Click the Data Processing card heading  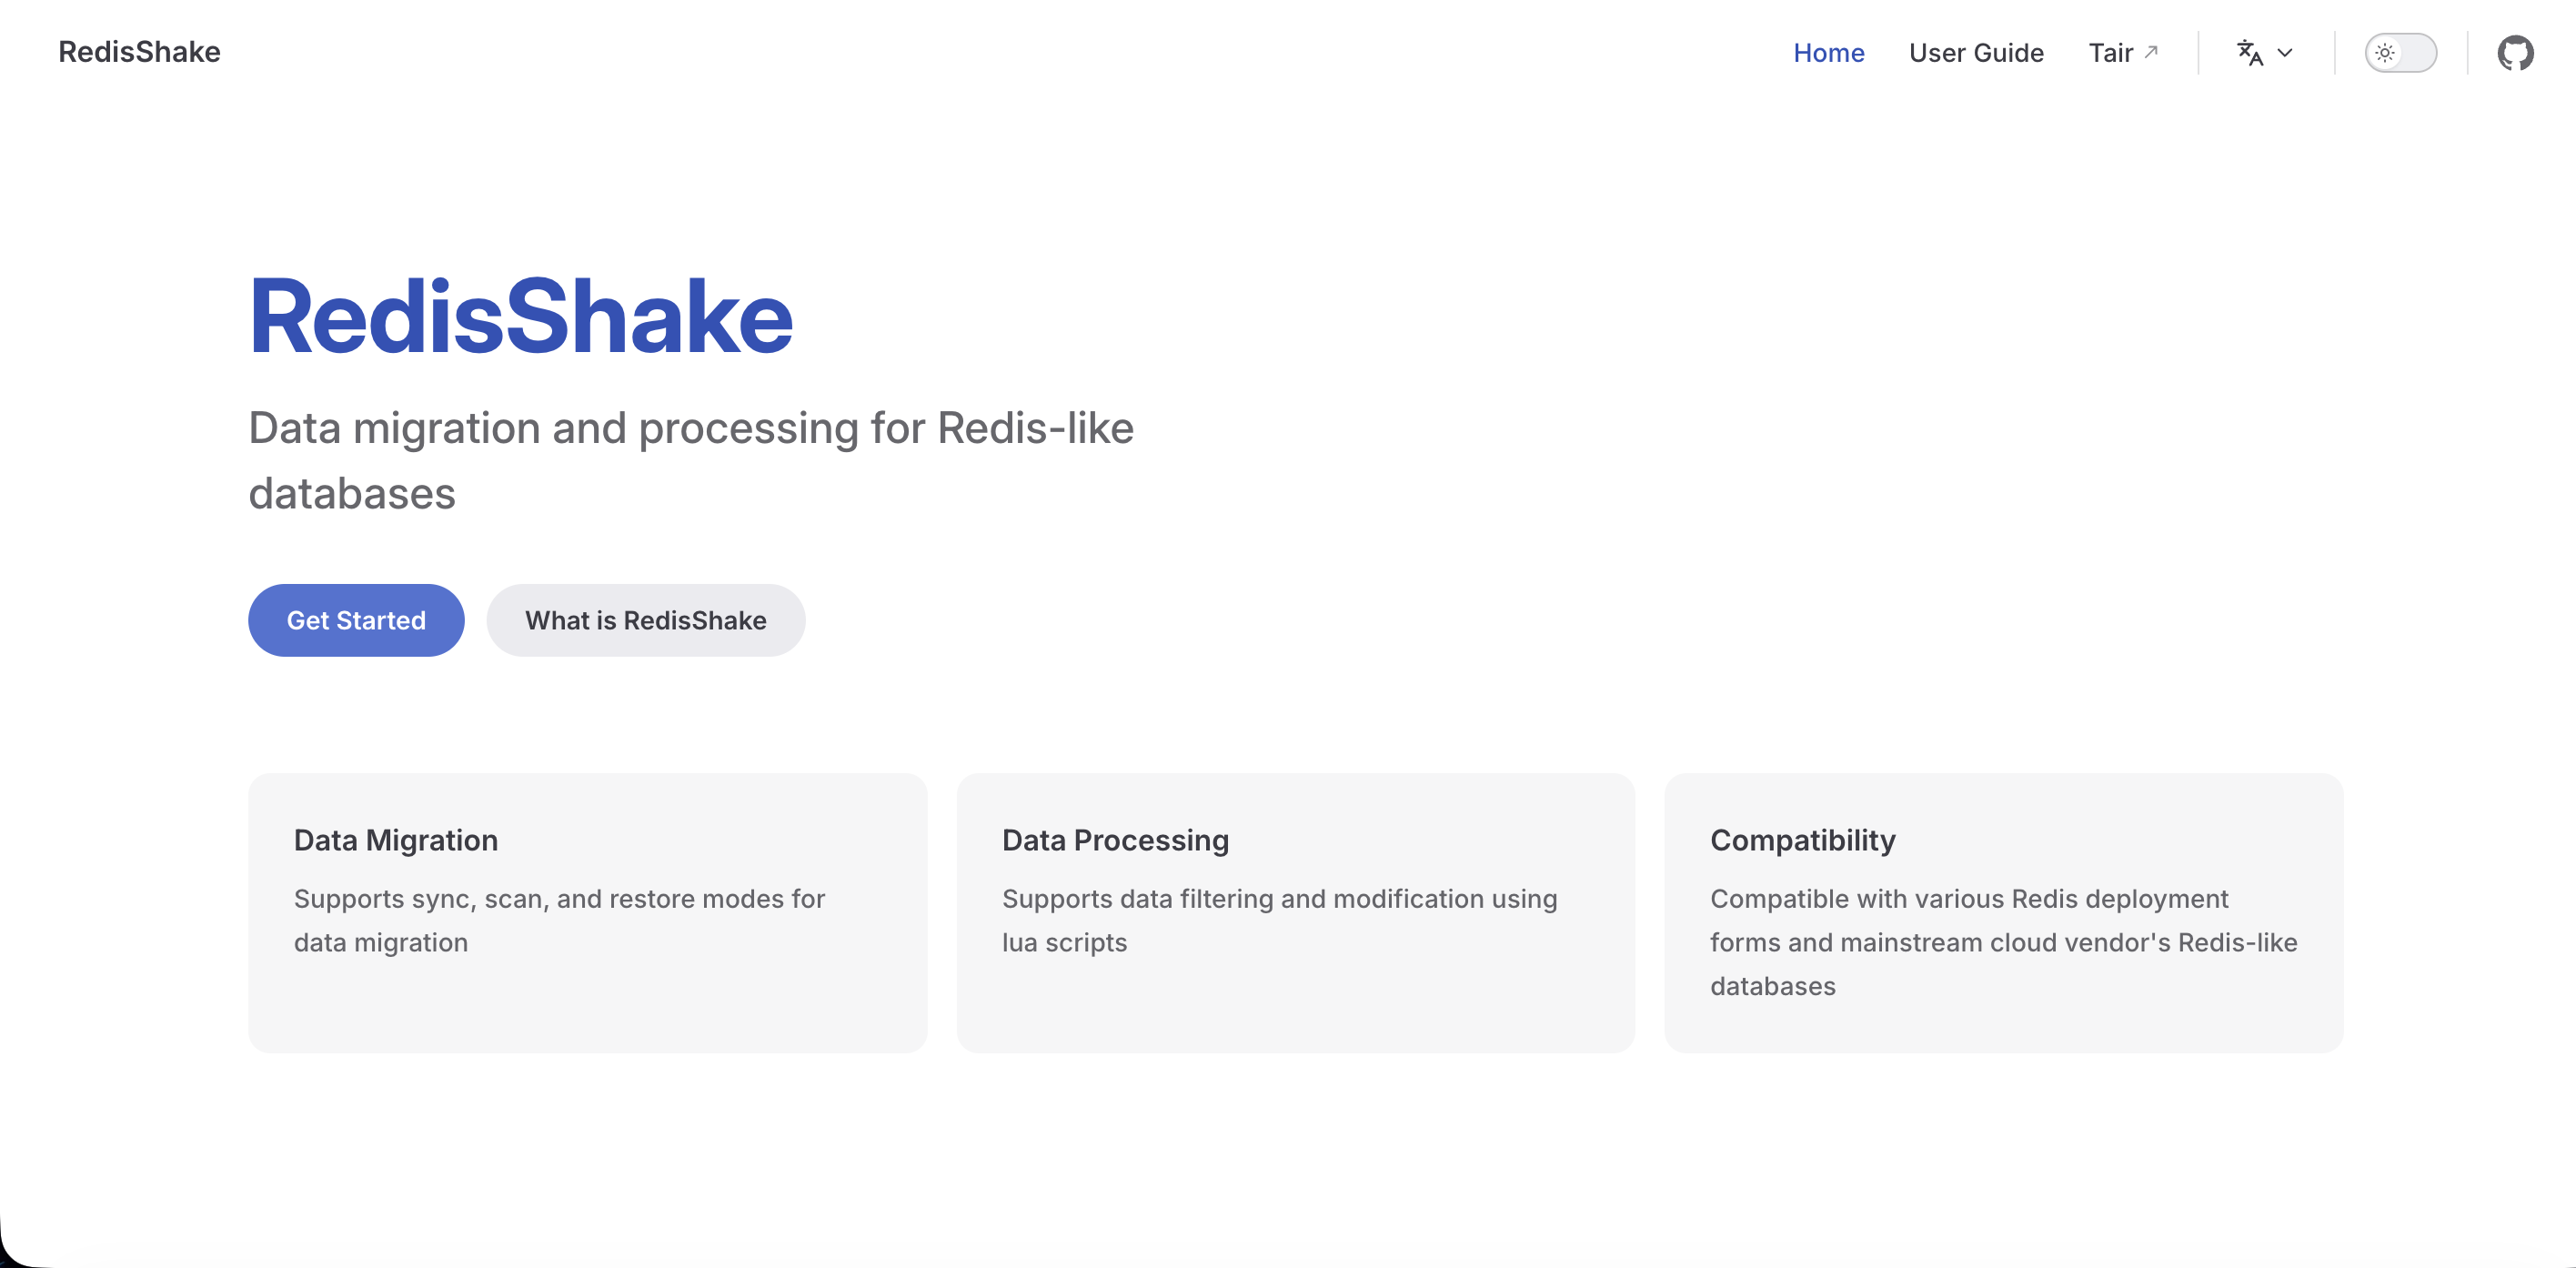[1115, 840]
